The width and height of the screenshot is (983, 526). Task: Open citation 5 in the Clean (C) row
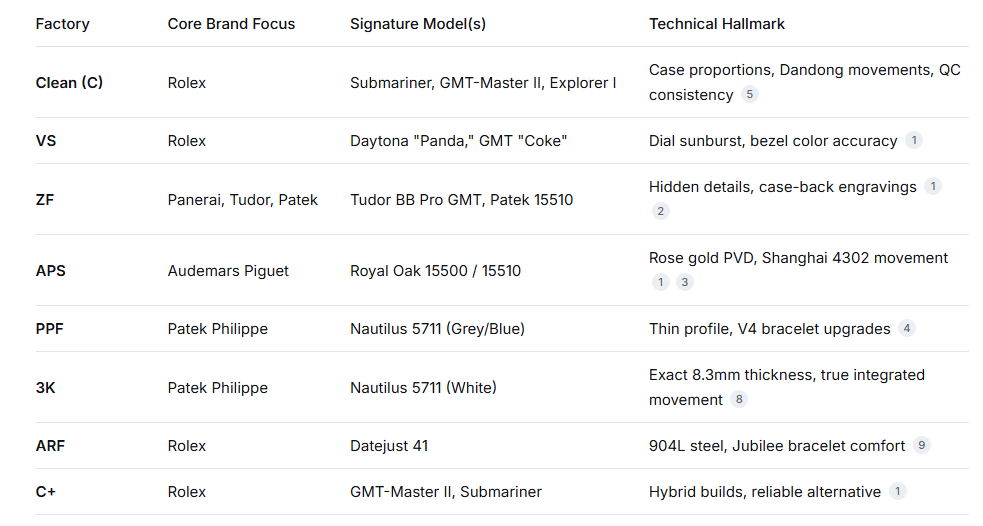749,95
